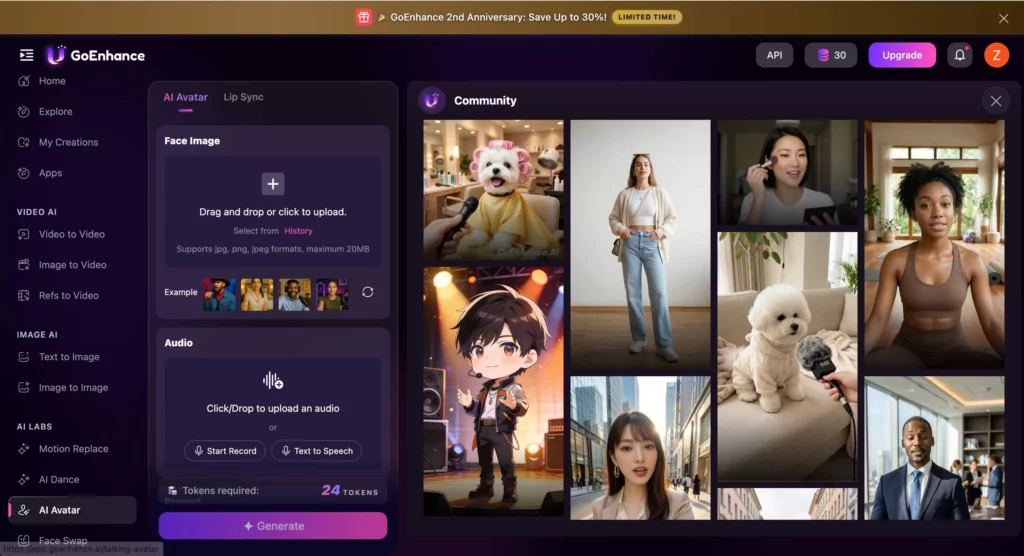Click the Text to Image icon
Image resolution: width=1024 pixels, height=556 pixels.
tap(24, 357)
